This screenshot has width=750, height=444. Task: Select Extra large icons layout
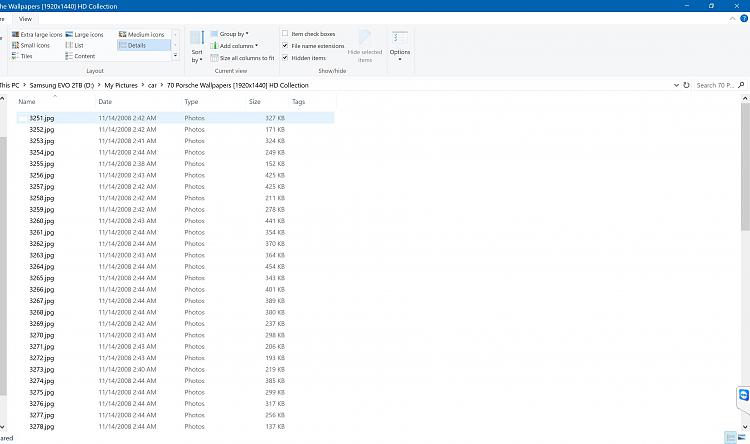click(x=39, y=34)
